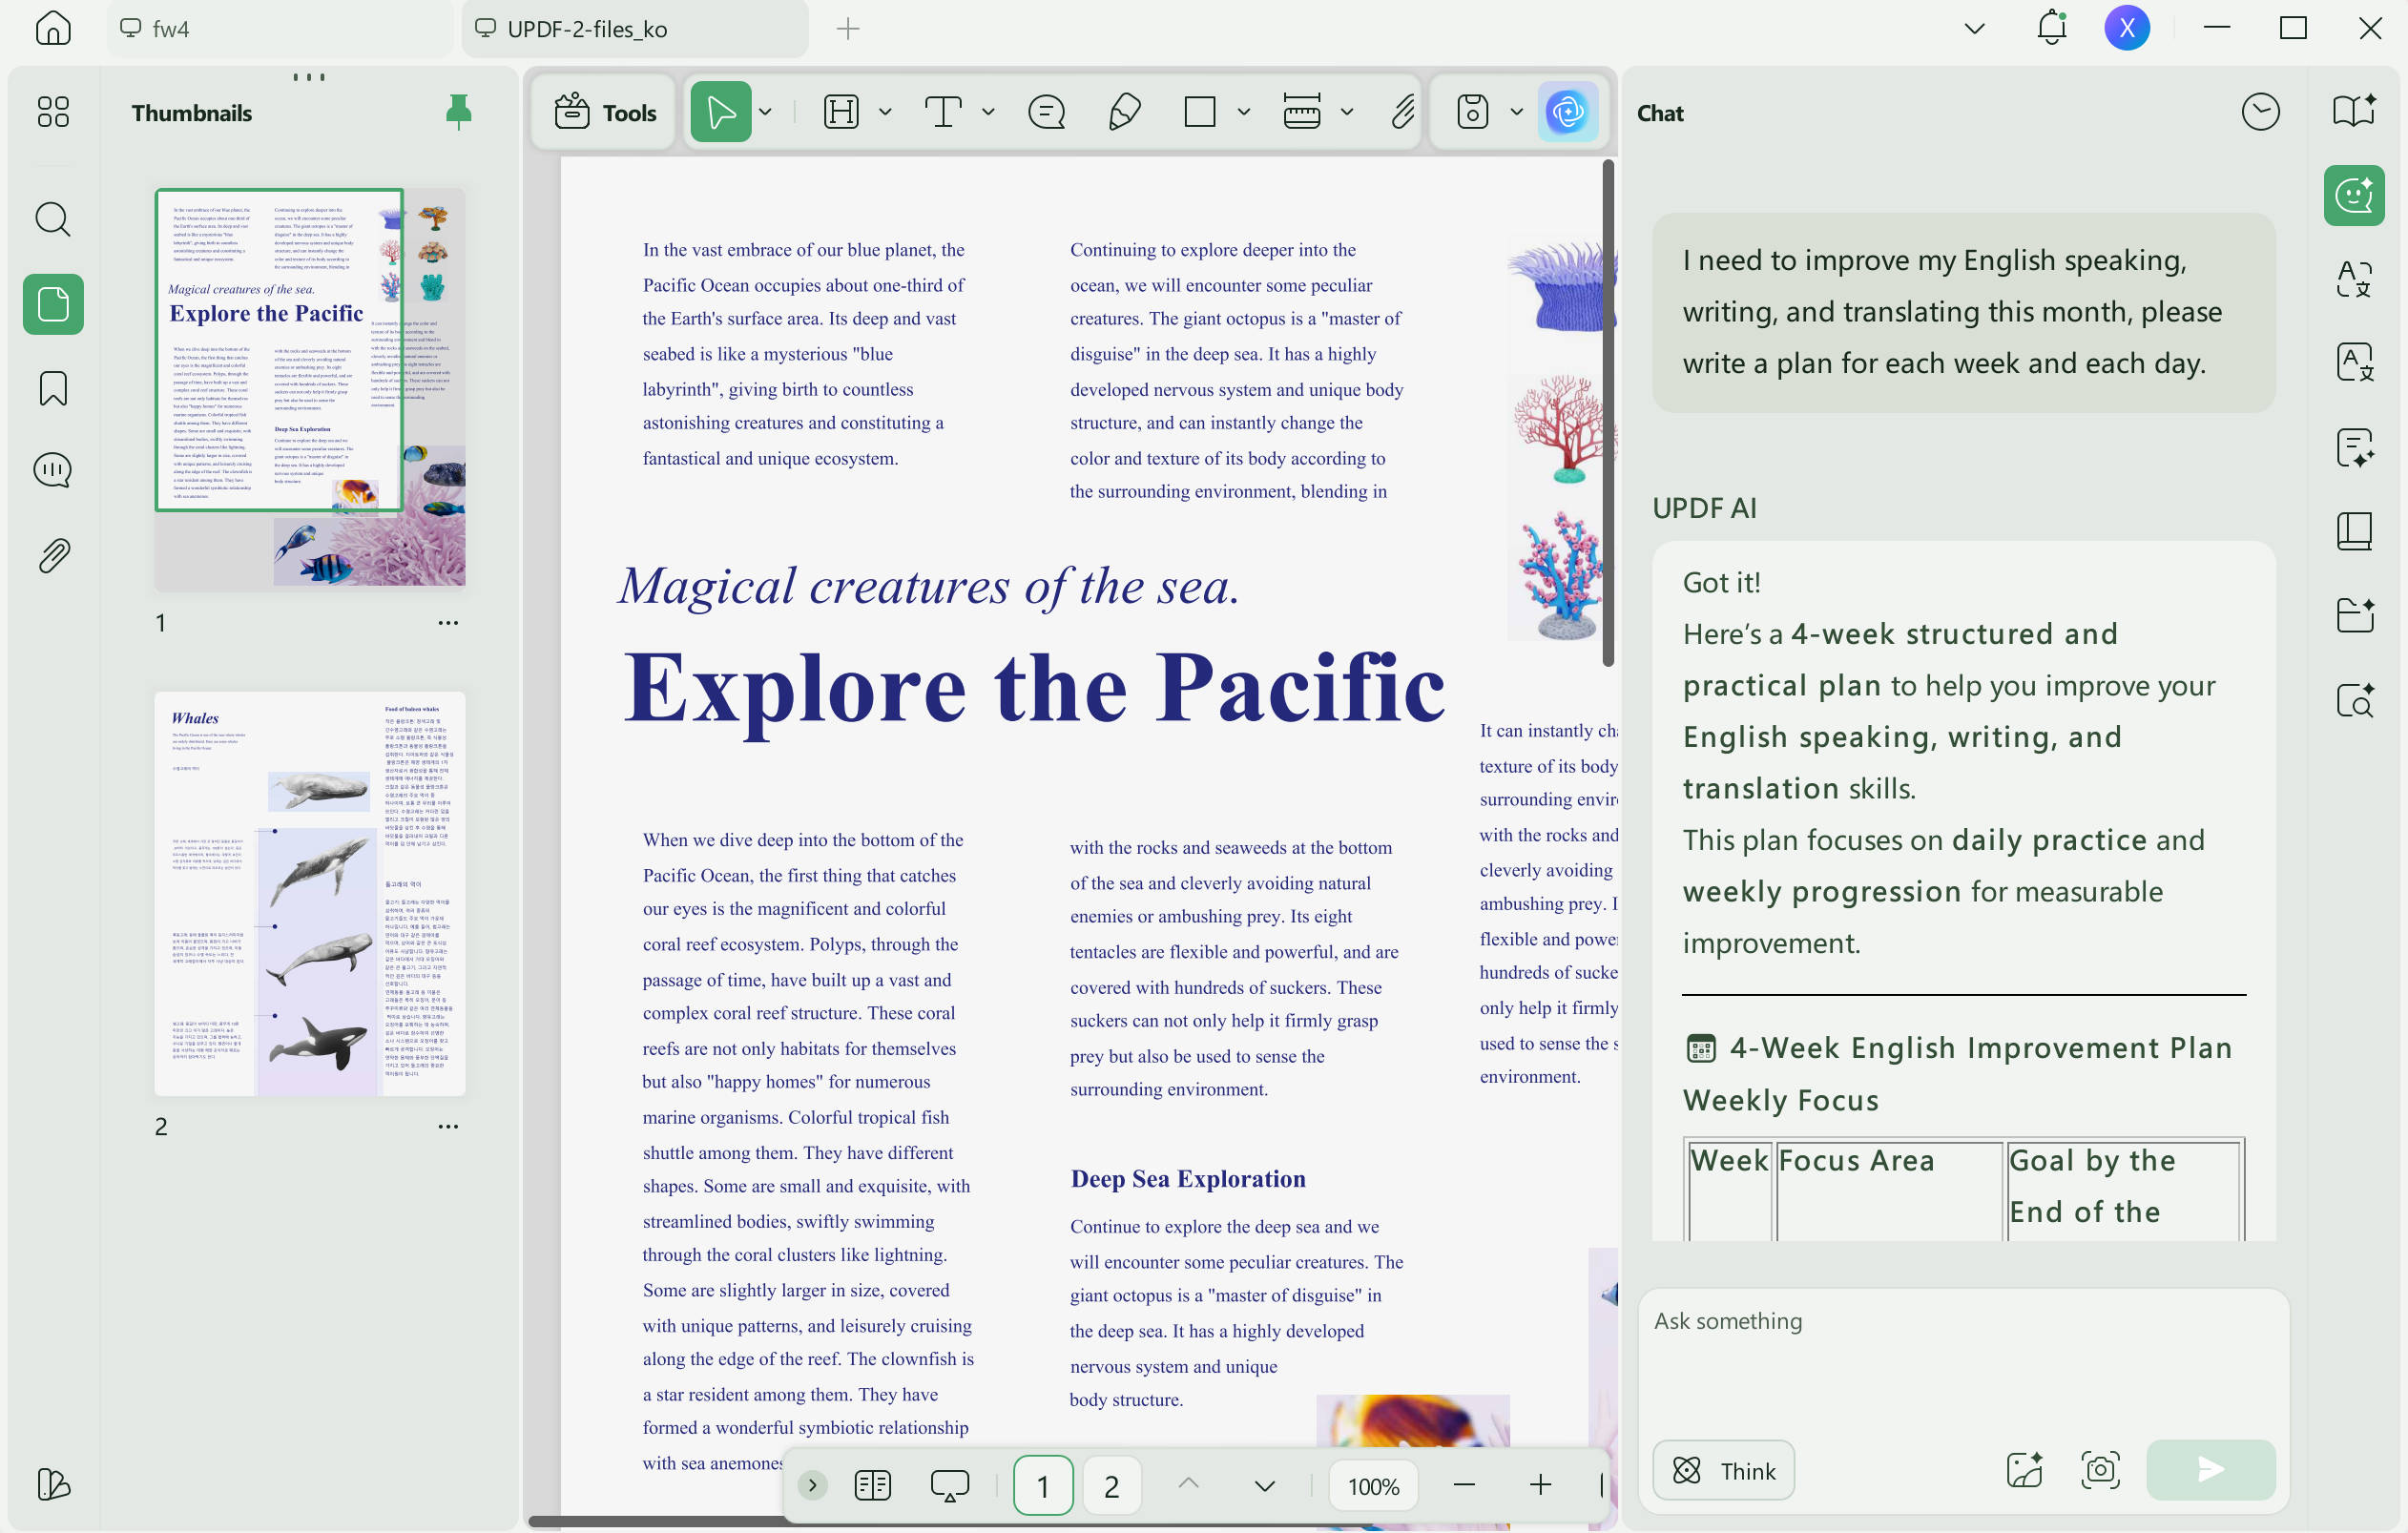Image resolution: width=2408 pixels, height=1533 pixels.
Task: Open more options for thumbnail page 2
Action: point(448,1126)
